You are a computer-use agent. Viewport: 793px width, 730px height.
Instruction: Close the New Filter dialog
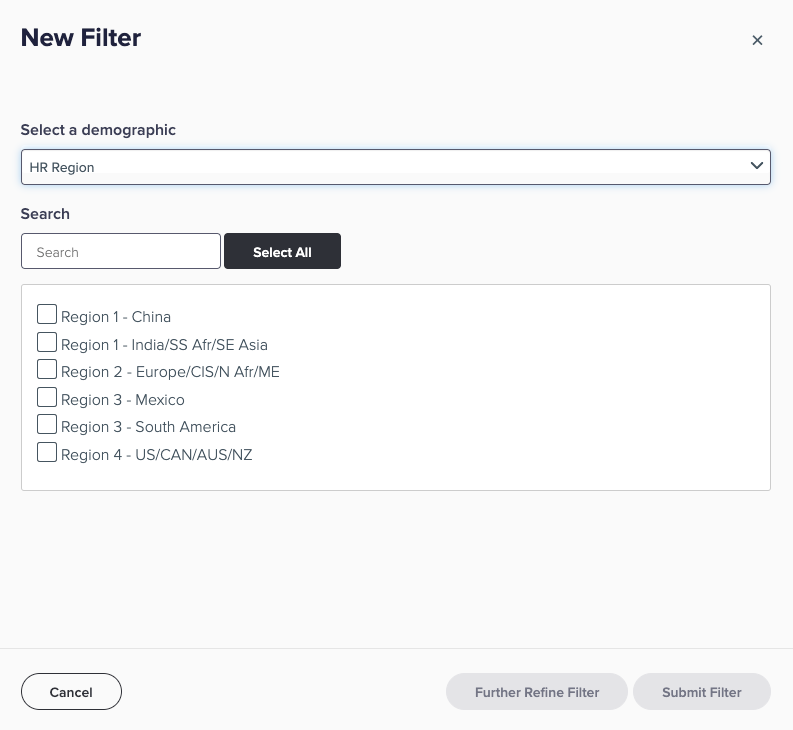coord(757,40)
